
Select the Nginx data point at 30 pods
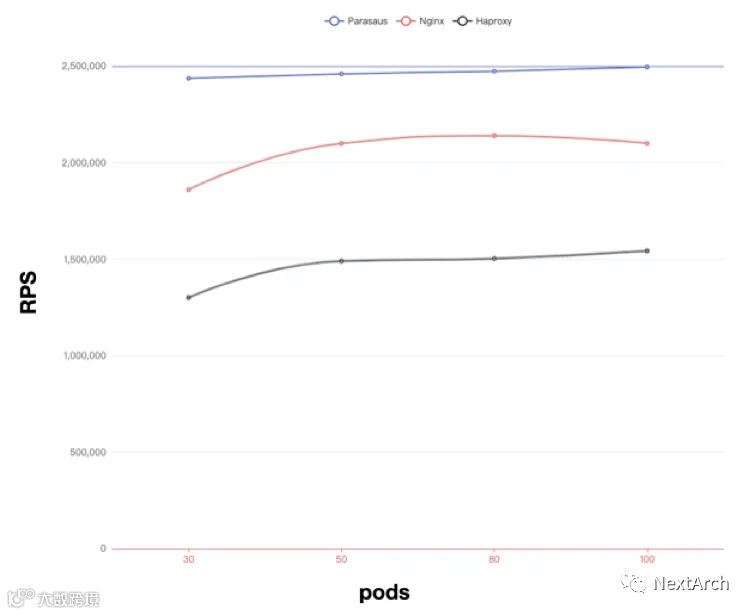pyautogui.click(x=188, y=189)
